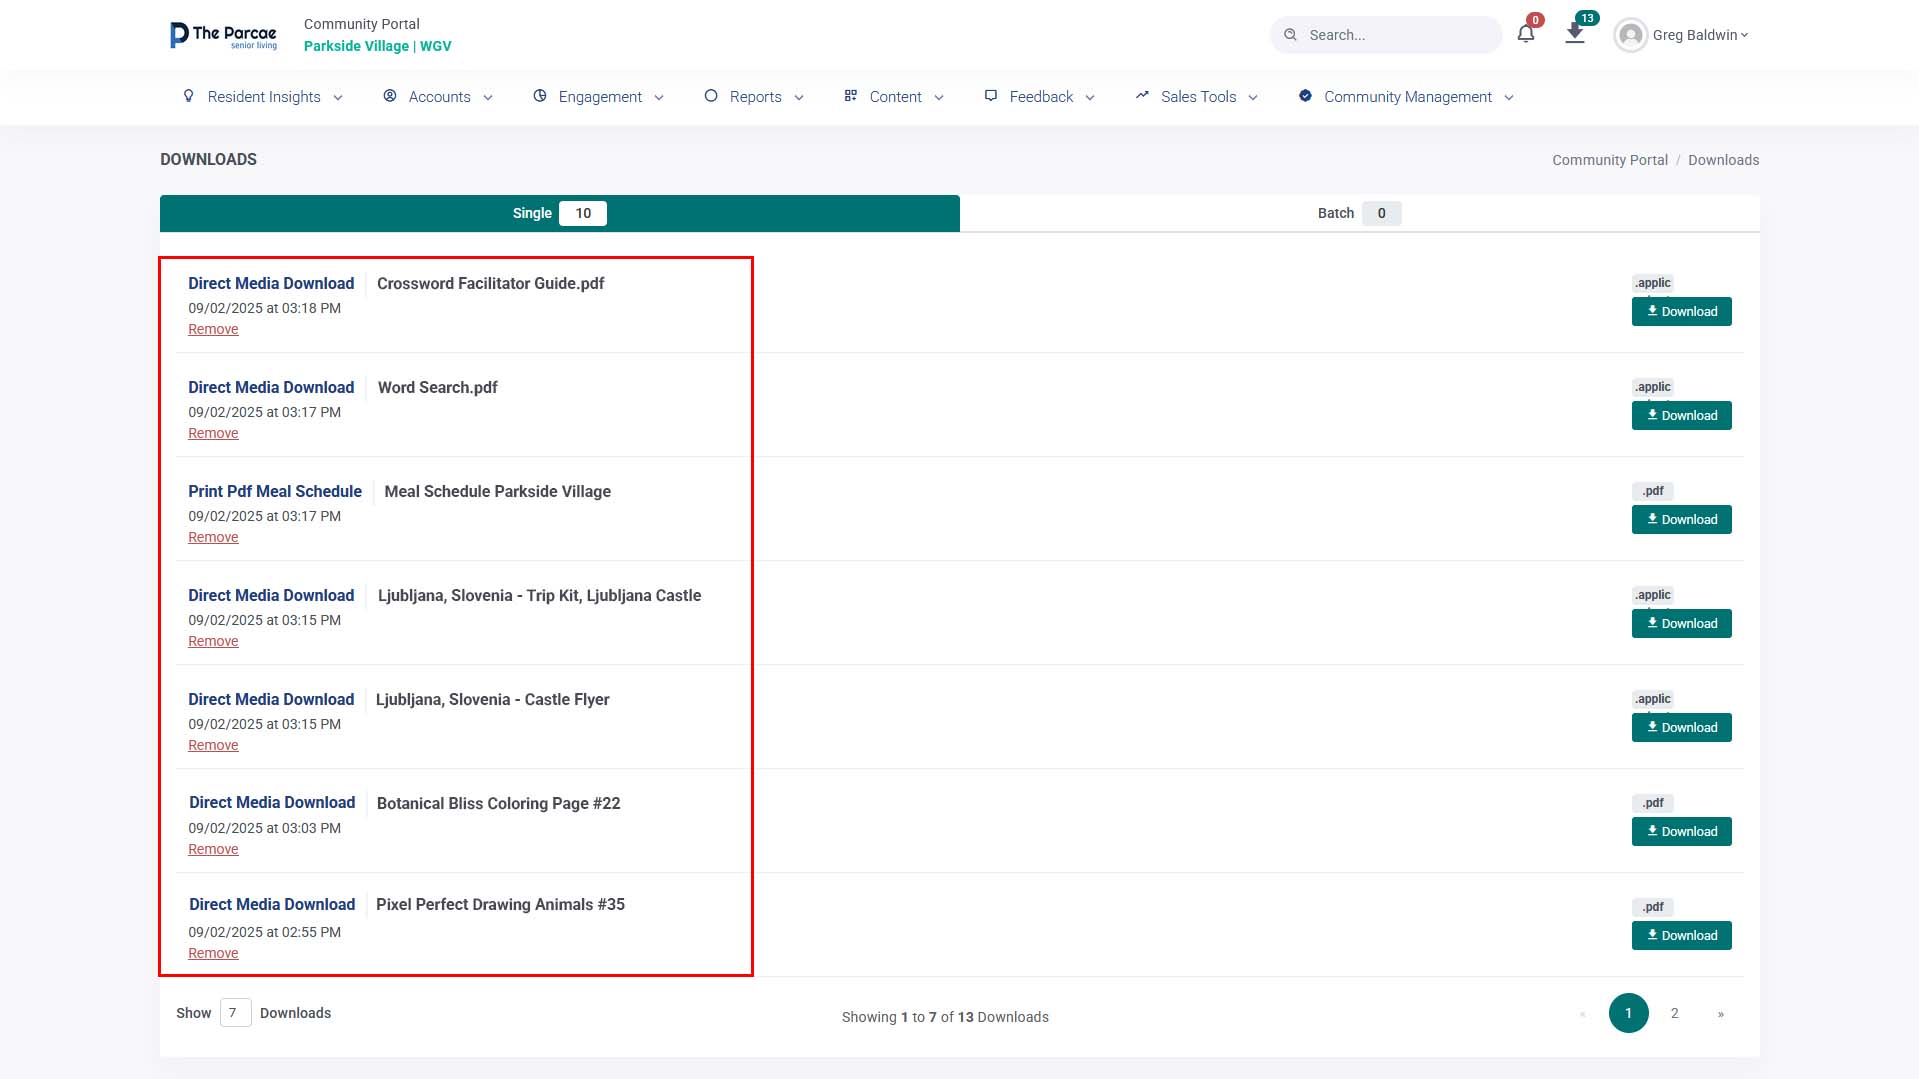Expand the Feedback menu chevron
Image resolution: width=1919 pixels, height=1079 pixels.
coord(1090,98)
